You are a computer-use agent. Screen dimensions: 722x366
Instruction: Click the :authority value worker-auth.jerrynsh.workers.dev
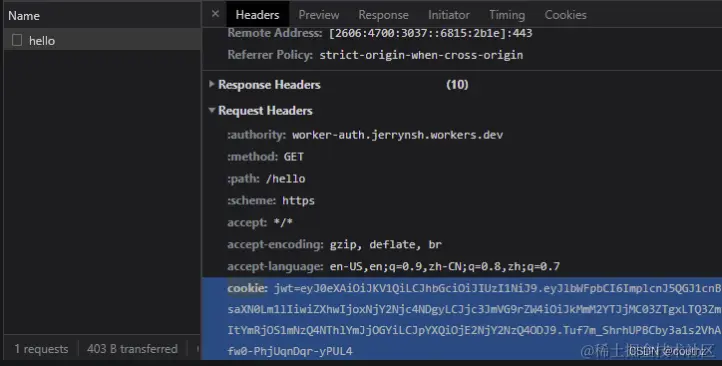[x=397, y=135]
